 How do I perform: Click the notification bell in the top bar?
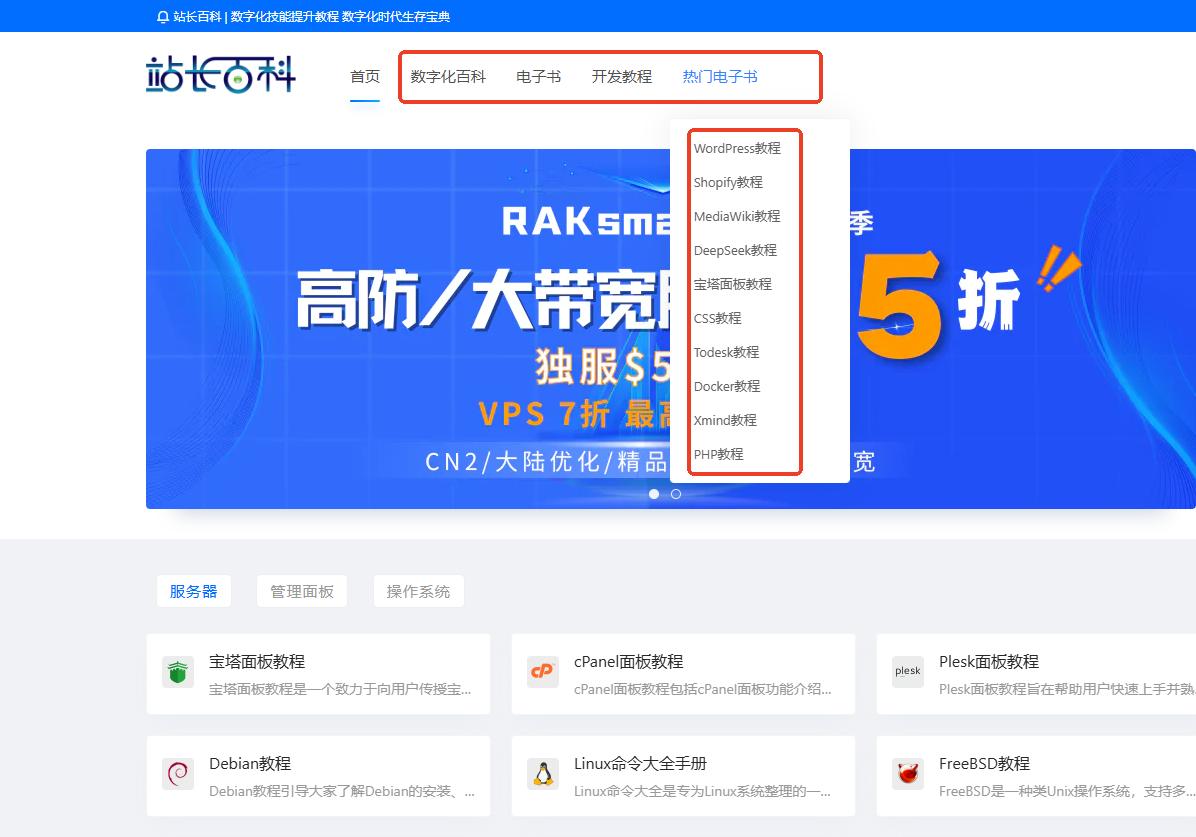coord(163,15)
